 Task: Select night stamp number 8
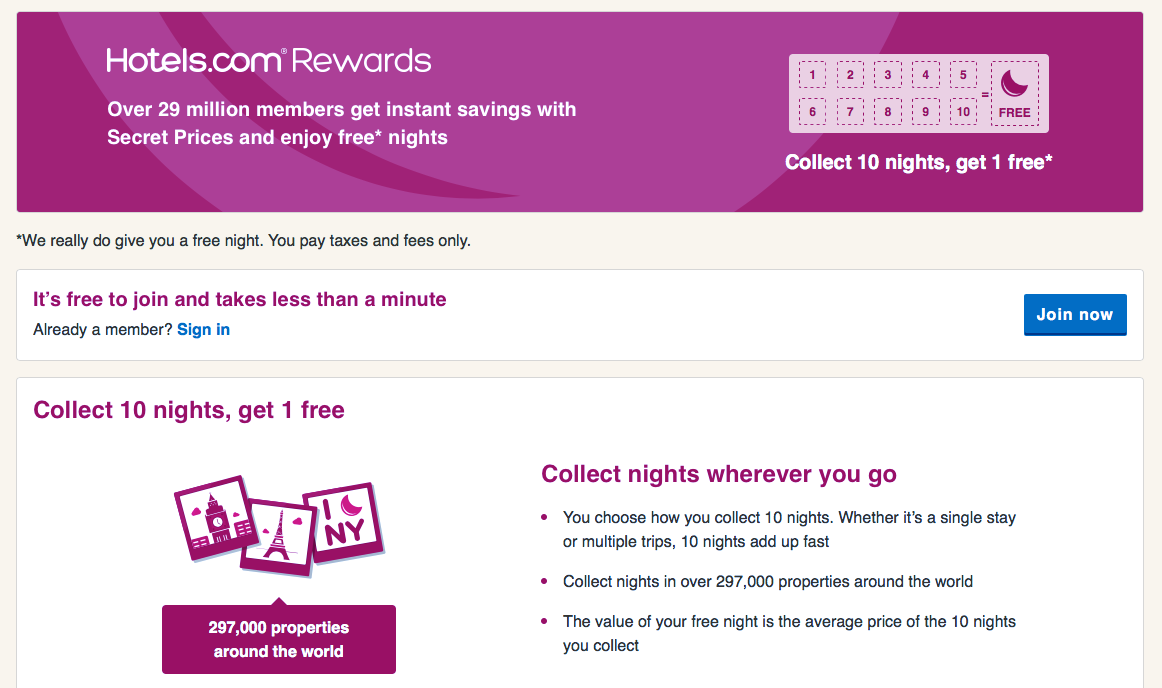click(x=887, y=111)
